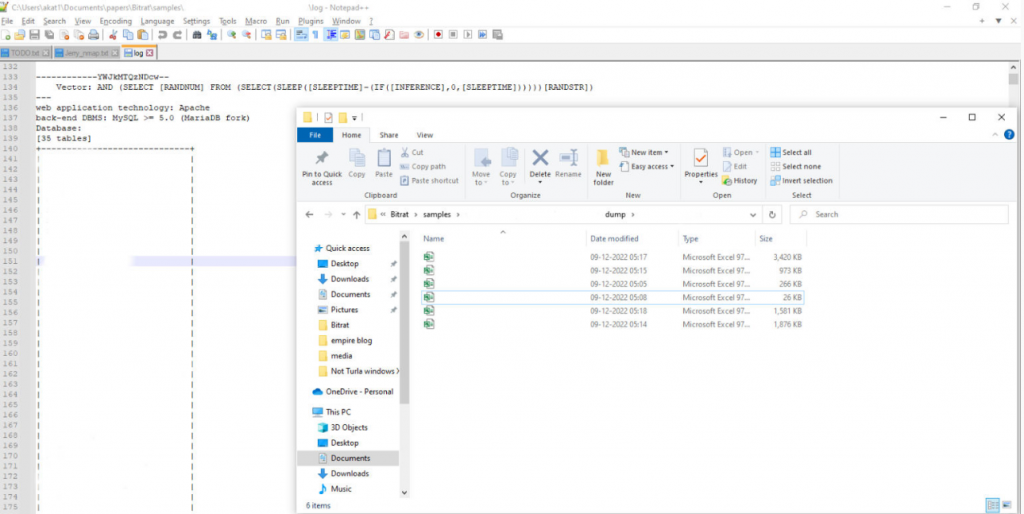Start macro recording with the red record icon
This screenshot has height=514, width=1024.
tap(438, 35)
